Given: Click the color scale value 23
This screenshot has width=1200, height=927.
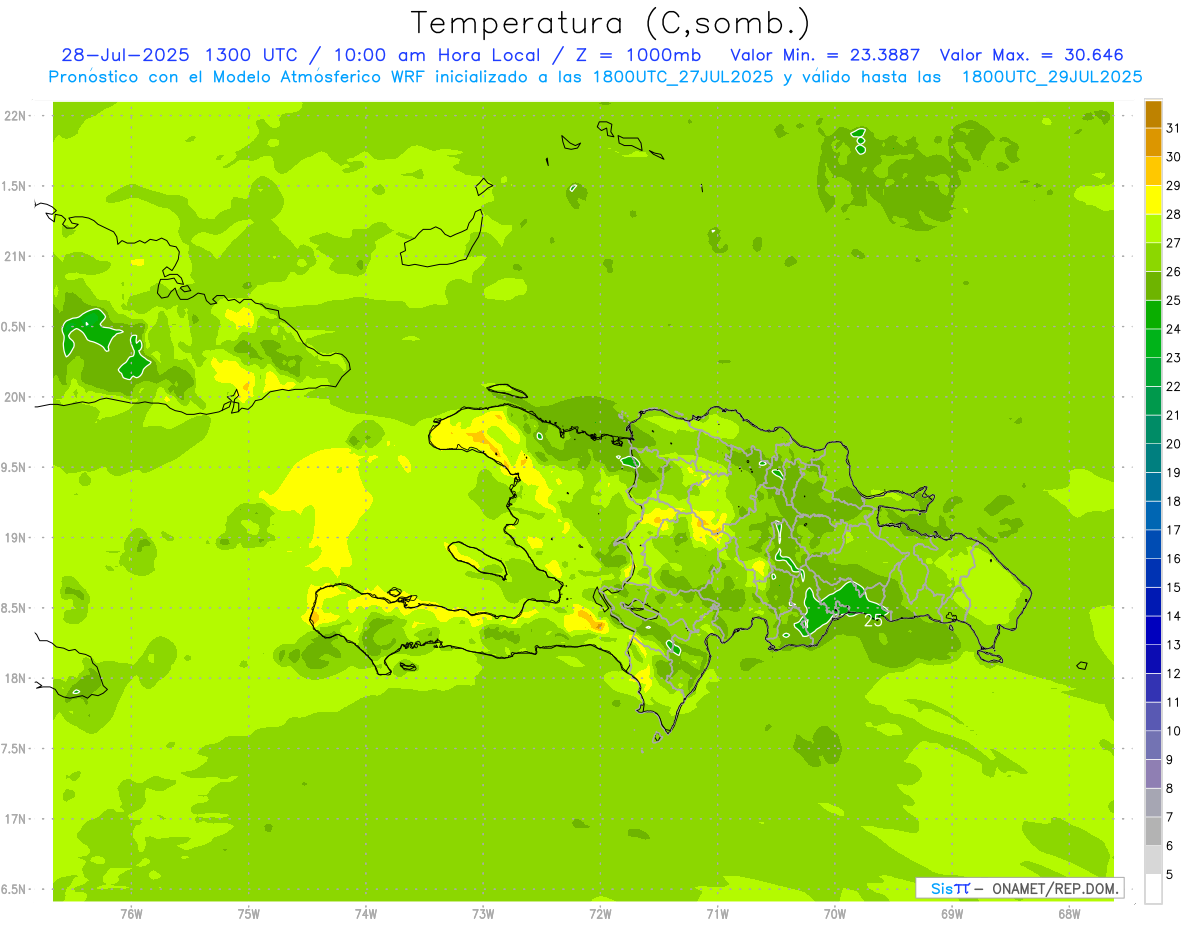Looking at the screenshot, I should pyautogui.click(x=1173, y=358).
